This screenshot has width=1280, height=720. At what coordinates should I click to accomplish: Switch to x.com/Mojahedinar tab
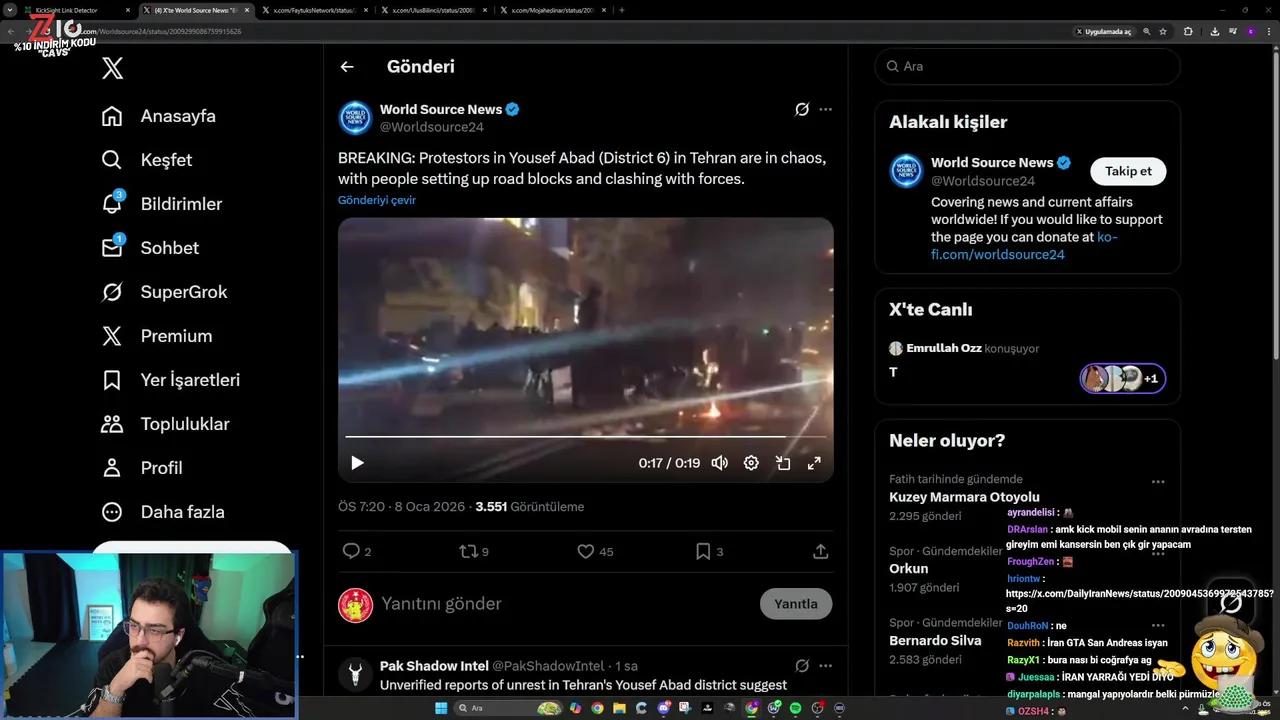click(x=552, y=10)
